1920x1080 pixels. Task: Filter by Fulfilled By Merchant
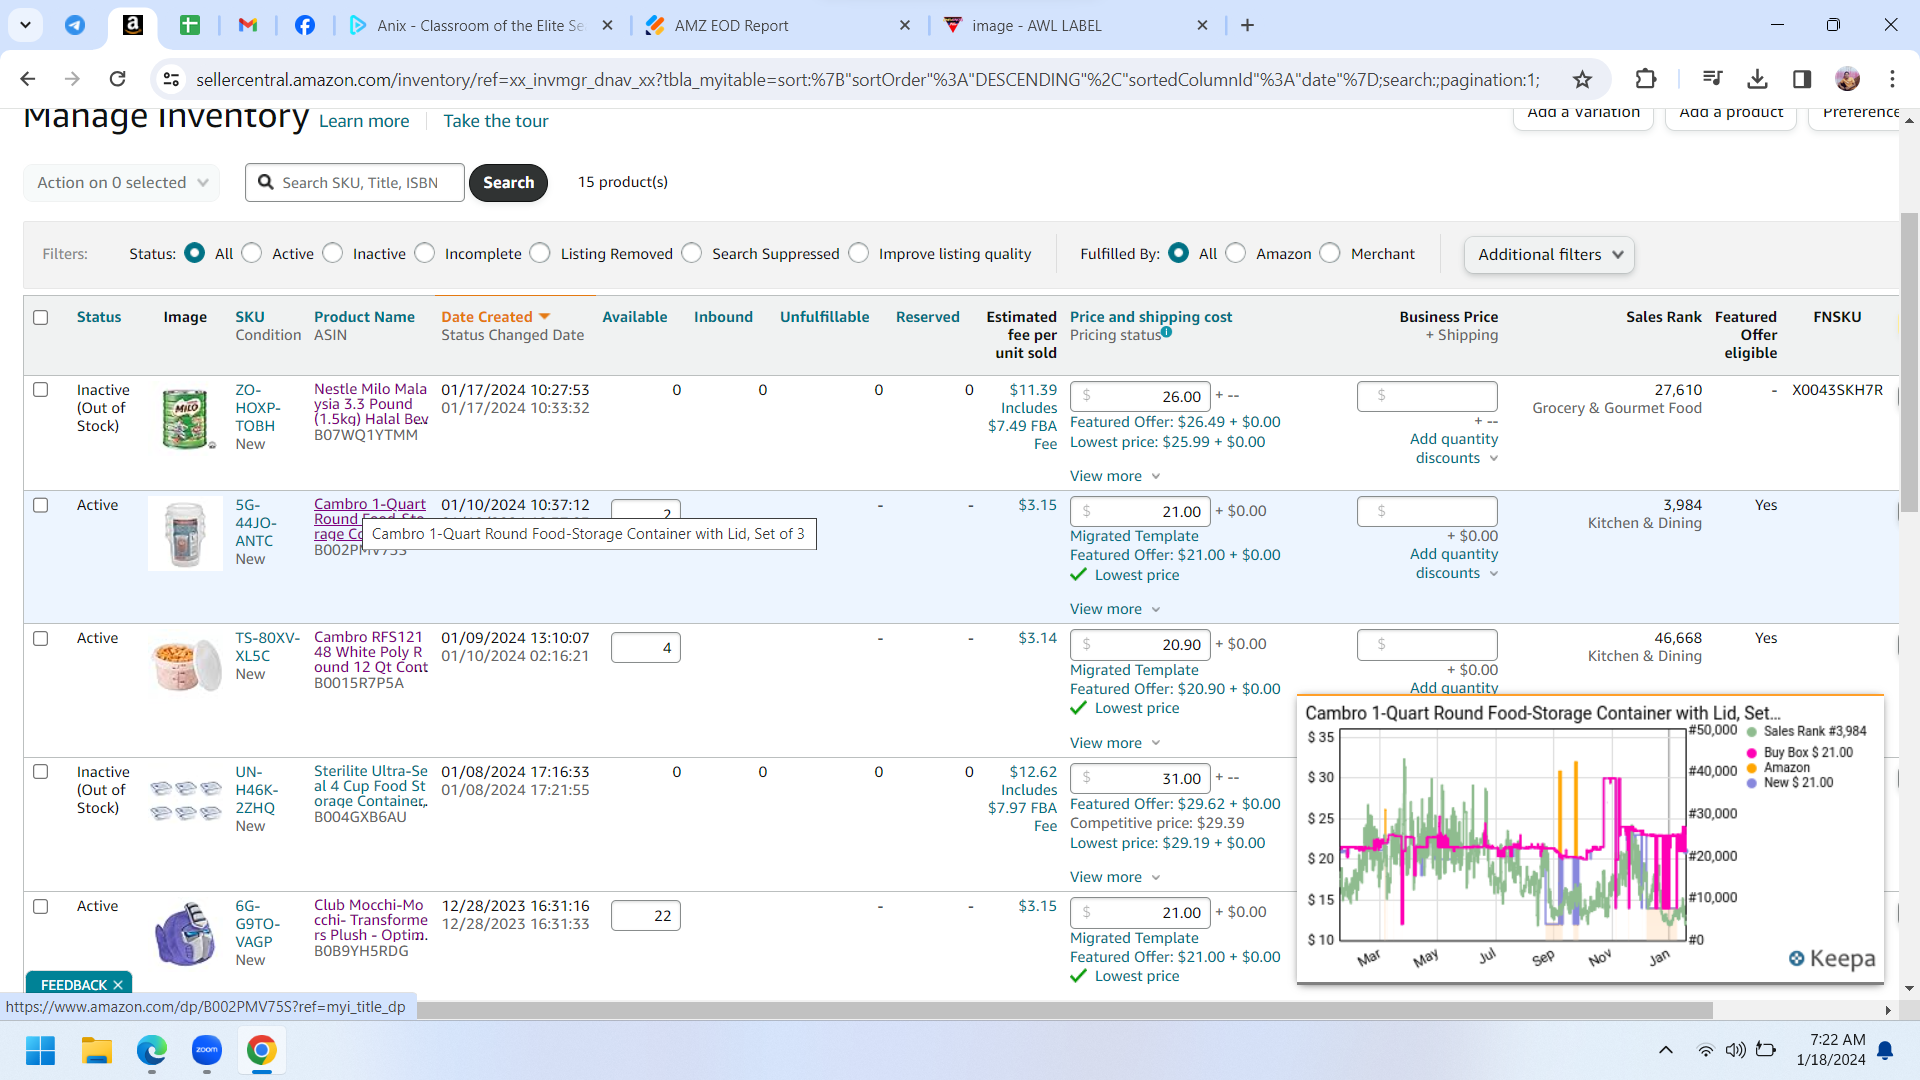click(x=1330, y=253)
